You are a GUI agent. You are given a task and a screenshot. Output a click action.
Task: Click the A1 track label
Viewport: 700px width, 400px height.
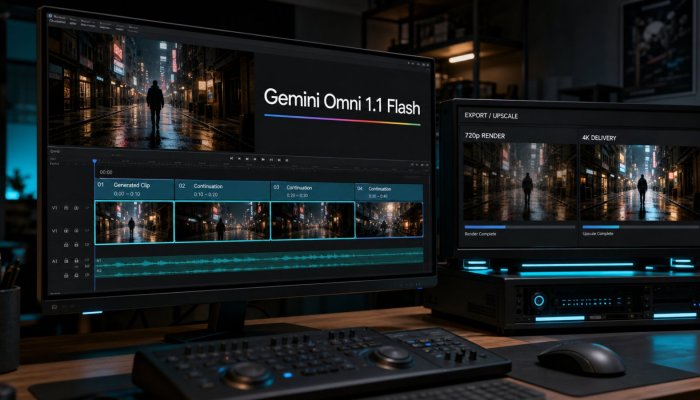(x=55, y=261)
